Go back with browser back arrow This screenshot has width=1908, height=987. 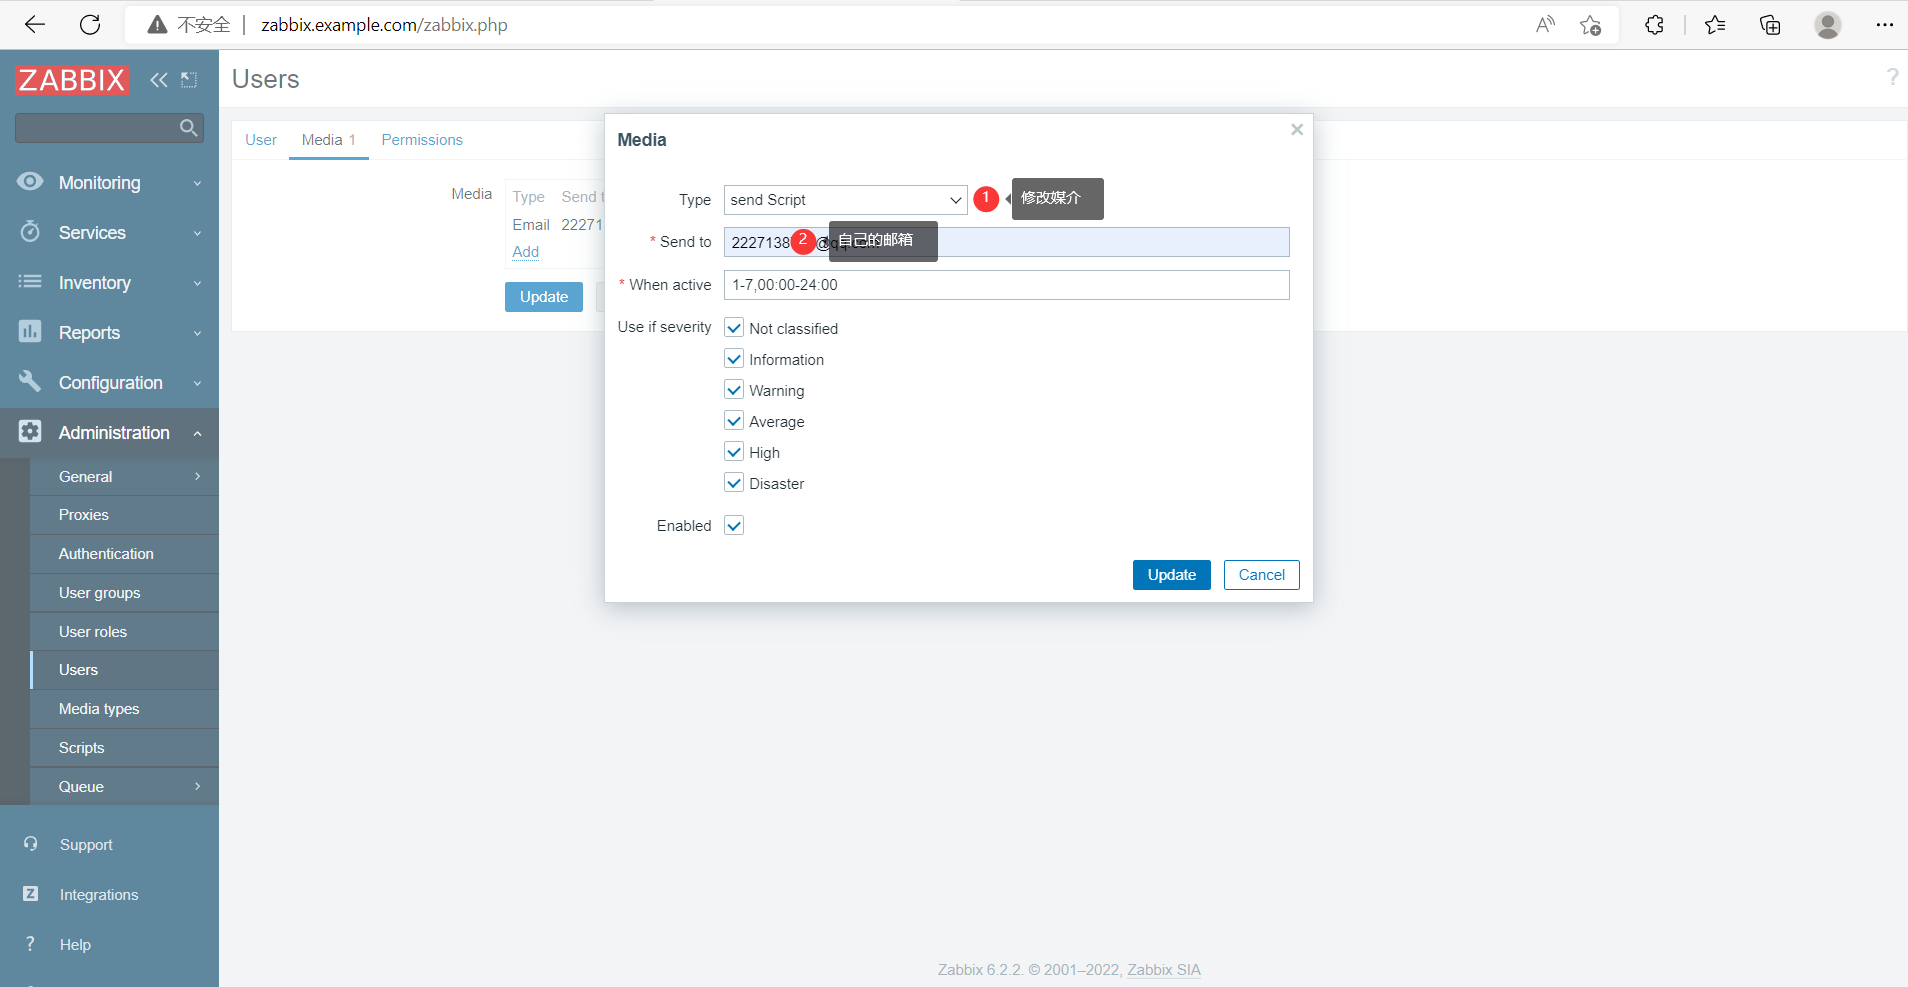(x=35, y=25)
